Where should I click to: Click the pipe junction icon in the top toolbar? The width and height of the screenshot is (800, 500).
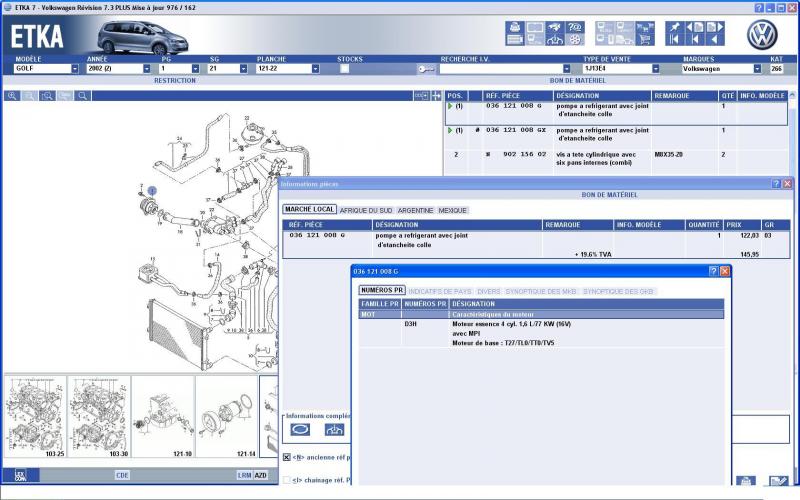pos(555,39)
